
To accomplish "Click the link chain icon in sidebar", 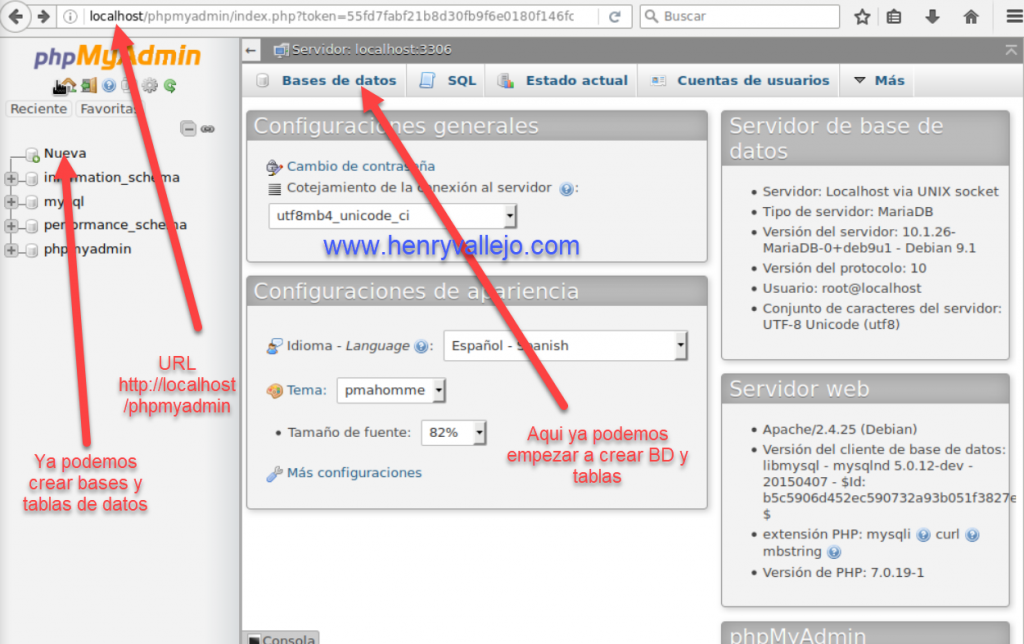I will pos(208,129).
